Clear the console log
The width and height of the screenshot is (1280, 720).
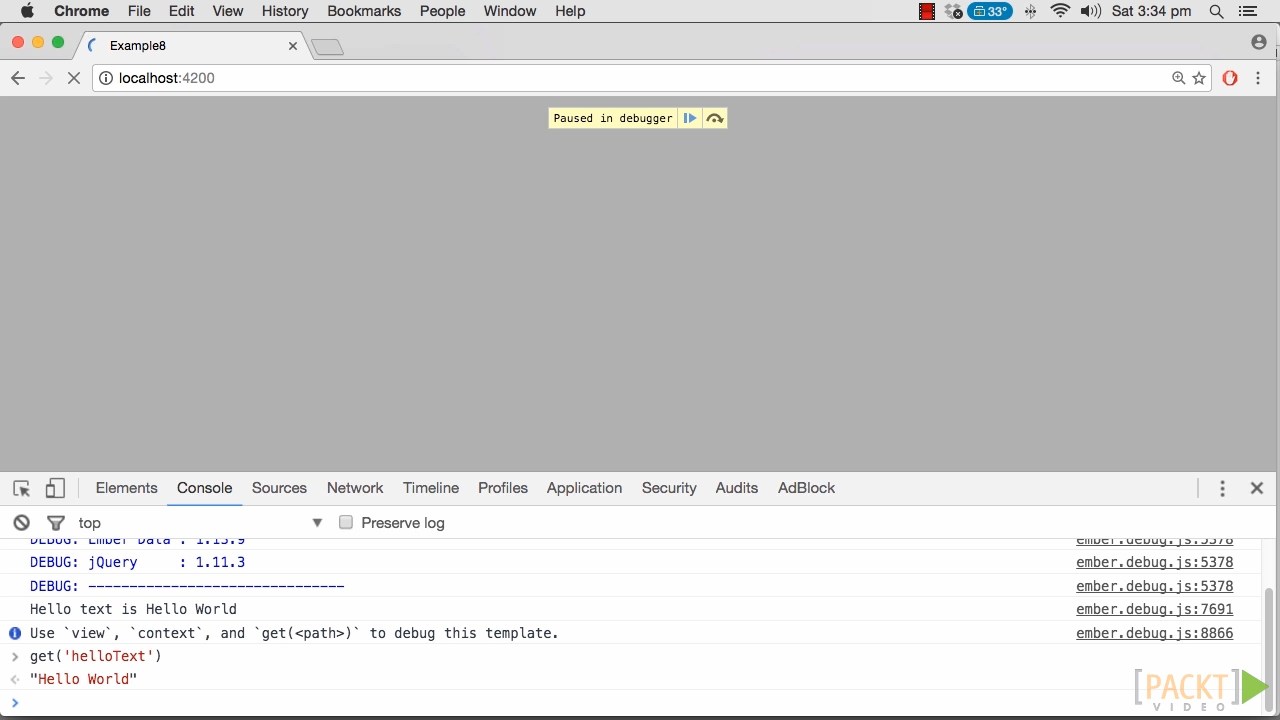[21, 523]
